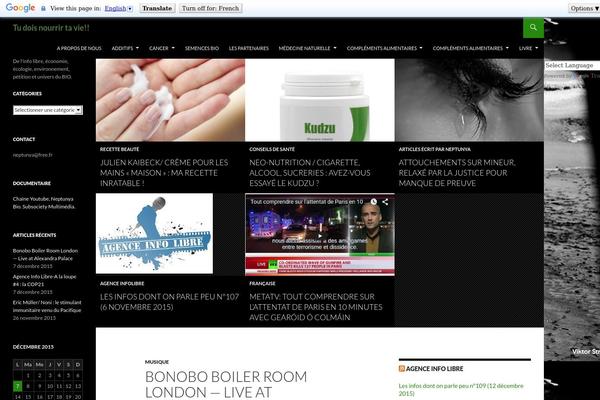Open the Recette Beauté category label
The width and height of the screenshot is (600, 400).
[x=119, y=149]
